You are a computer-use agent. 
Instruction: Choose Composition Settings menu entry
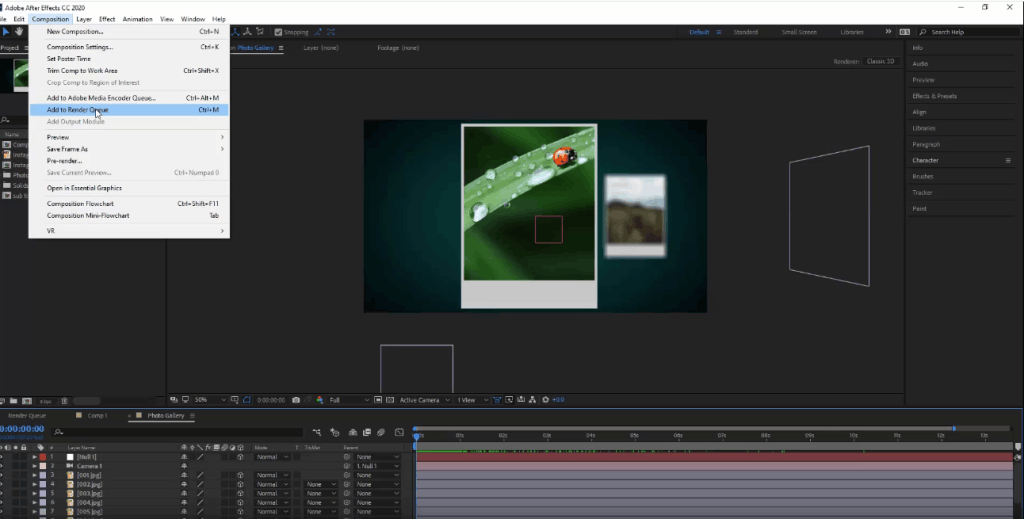pyautogui.click(x=129, y=47)
